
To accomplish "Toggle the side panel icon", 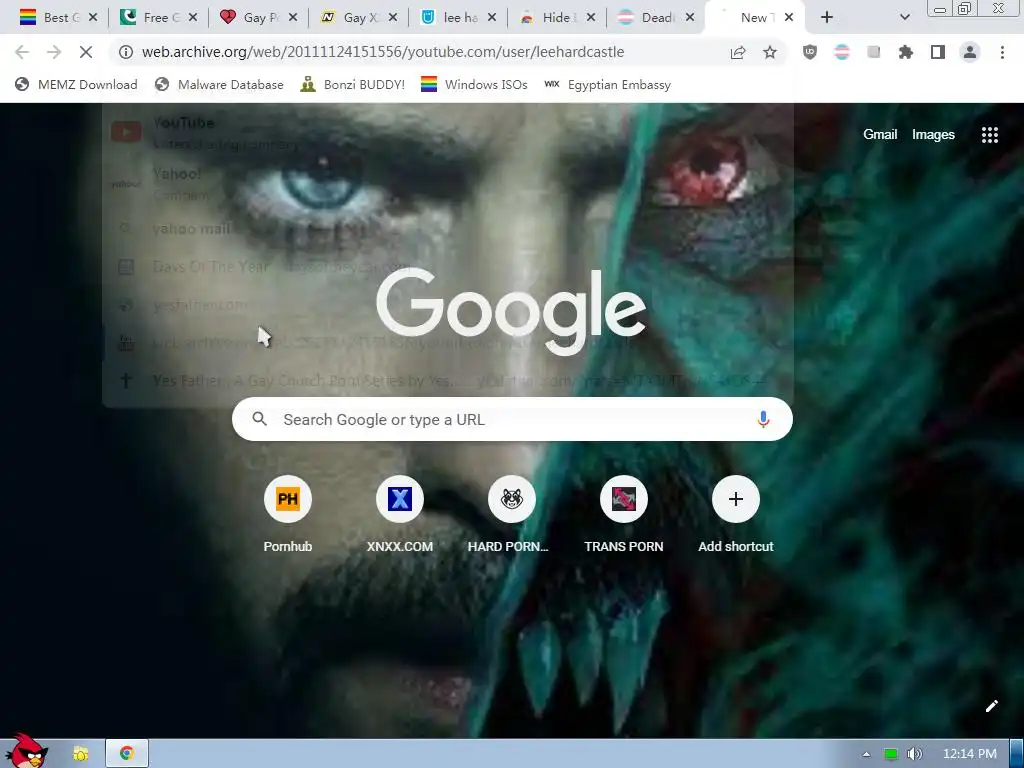I will pos(938,52).
